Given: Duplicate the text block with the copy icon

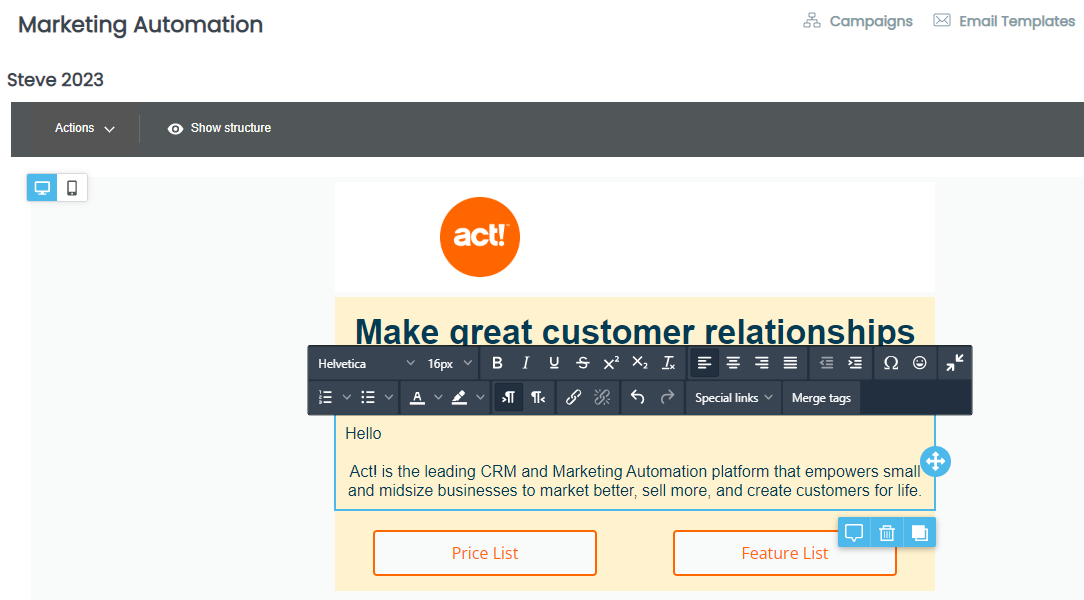Looking at the screenshot, I should [918, 532].
